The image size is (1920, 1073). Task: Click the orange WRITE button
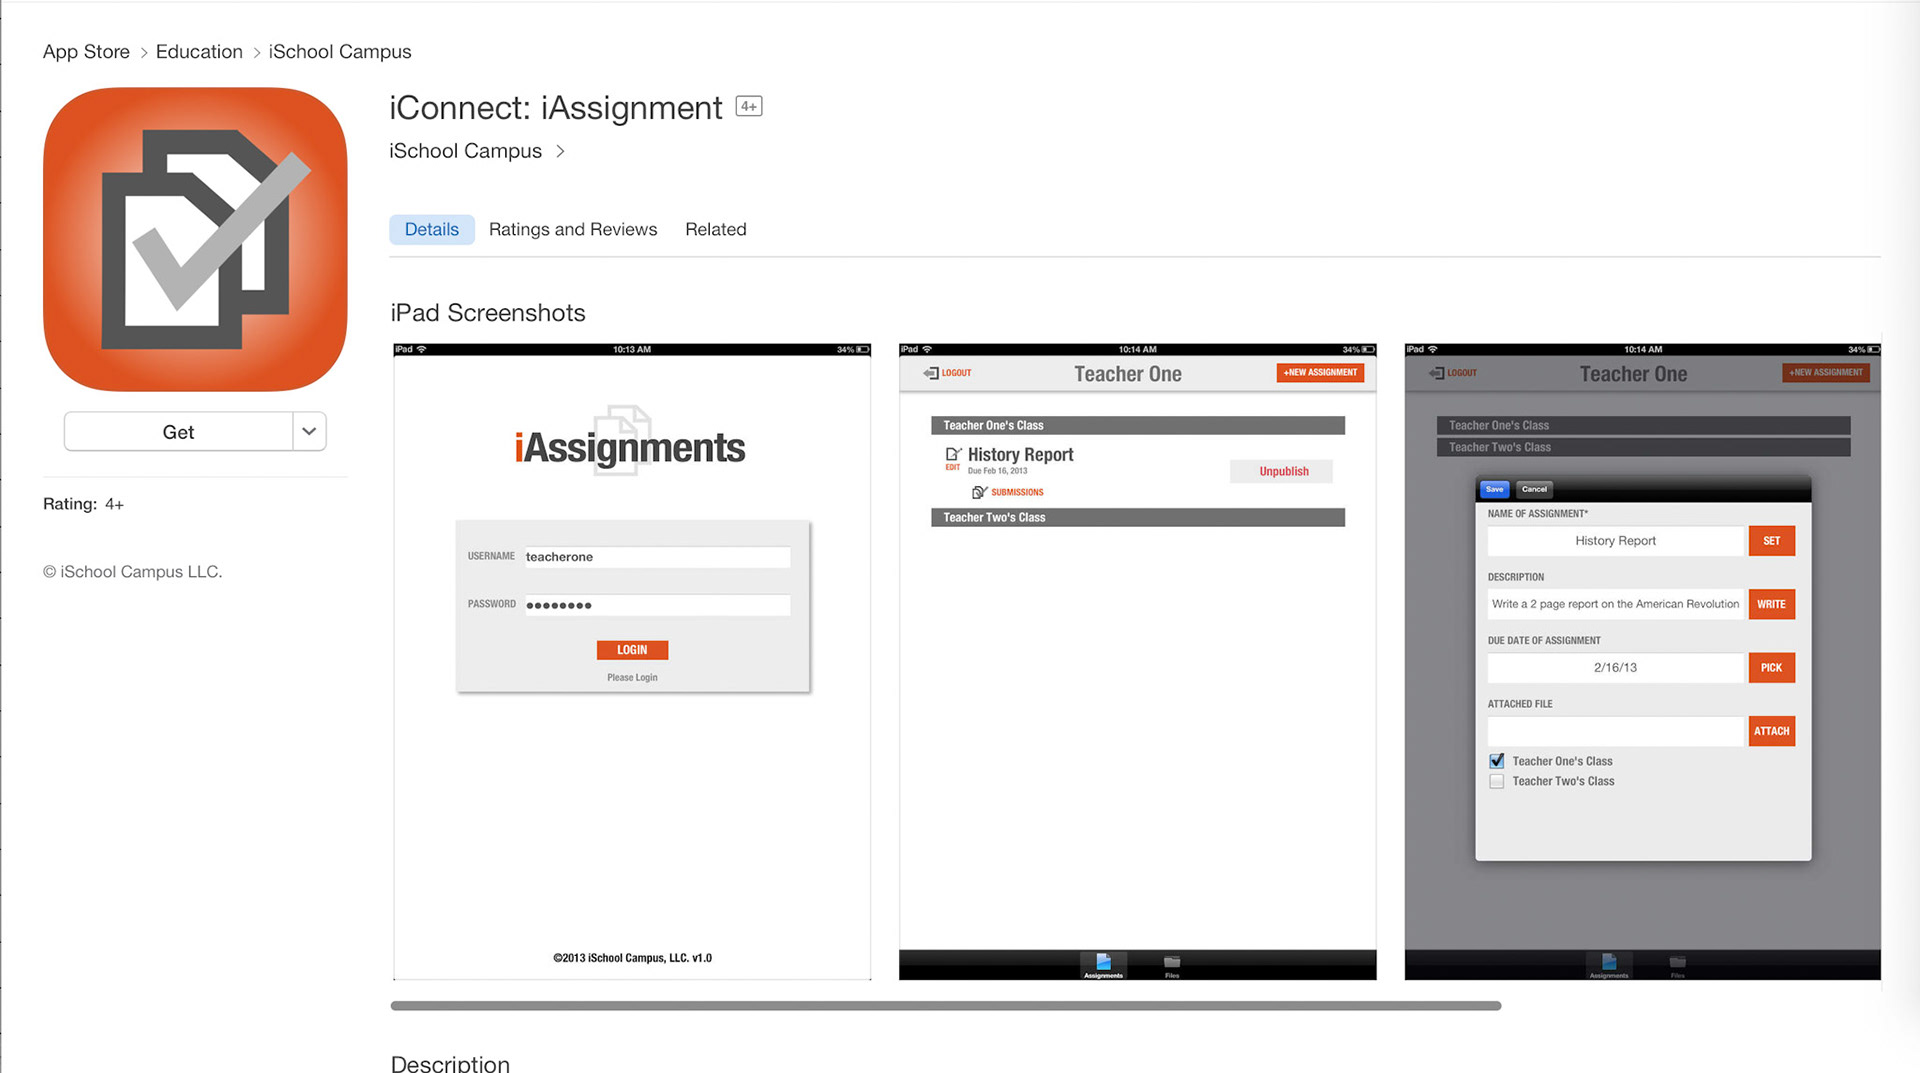click(1771, 604)
